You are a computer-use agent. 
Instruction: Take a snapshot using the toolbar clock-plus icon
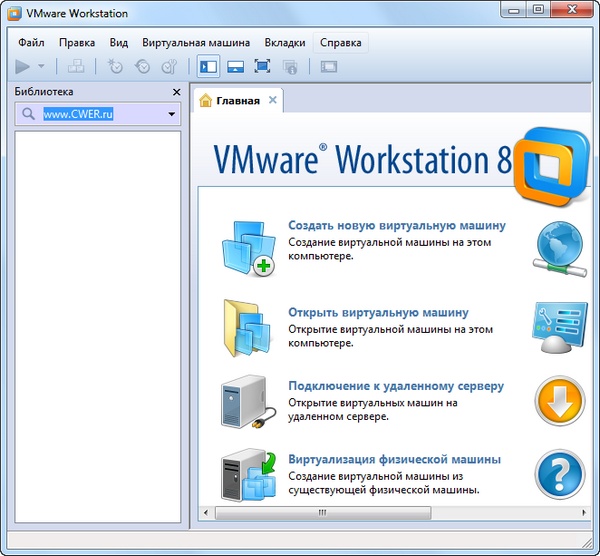[116, 67]
